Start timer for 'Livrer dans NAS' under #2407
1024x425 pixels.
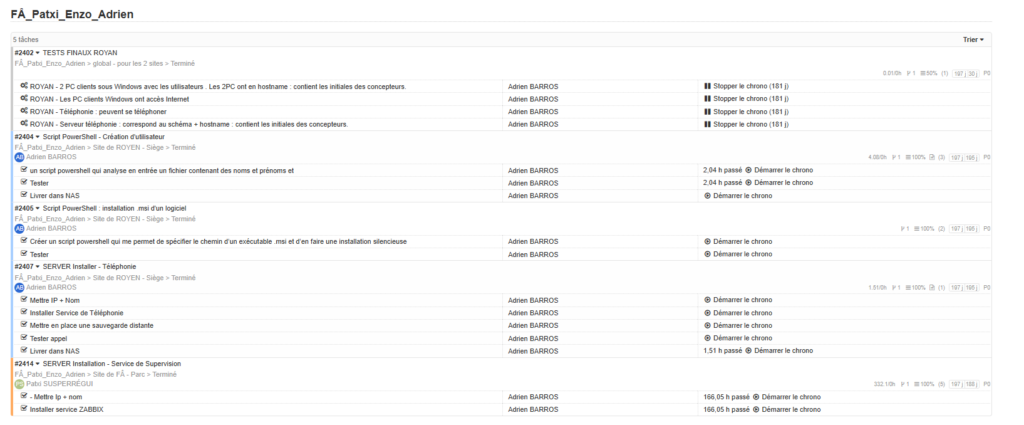pos(779,351)
